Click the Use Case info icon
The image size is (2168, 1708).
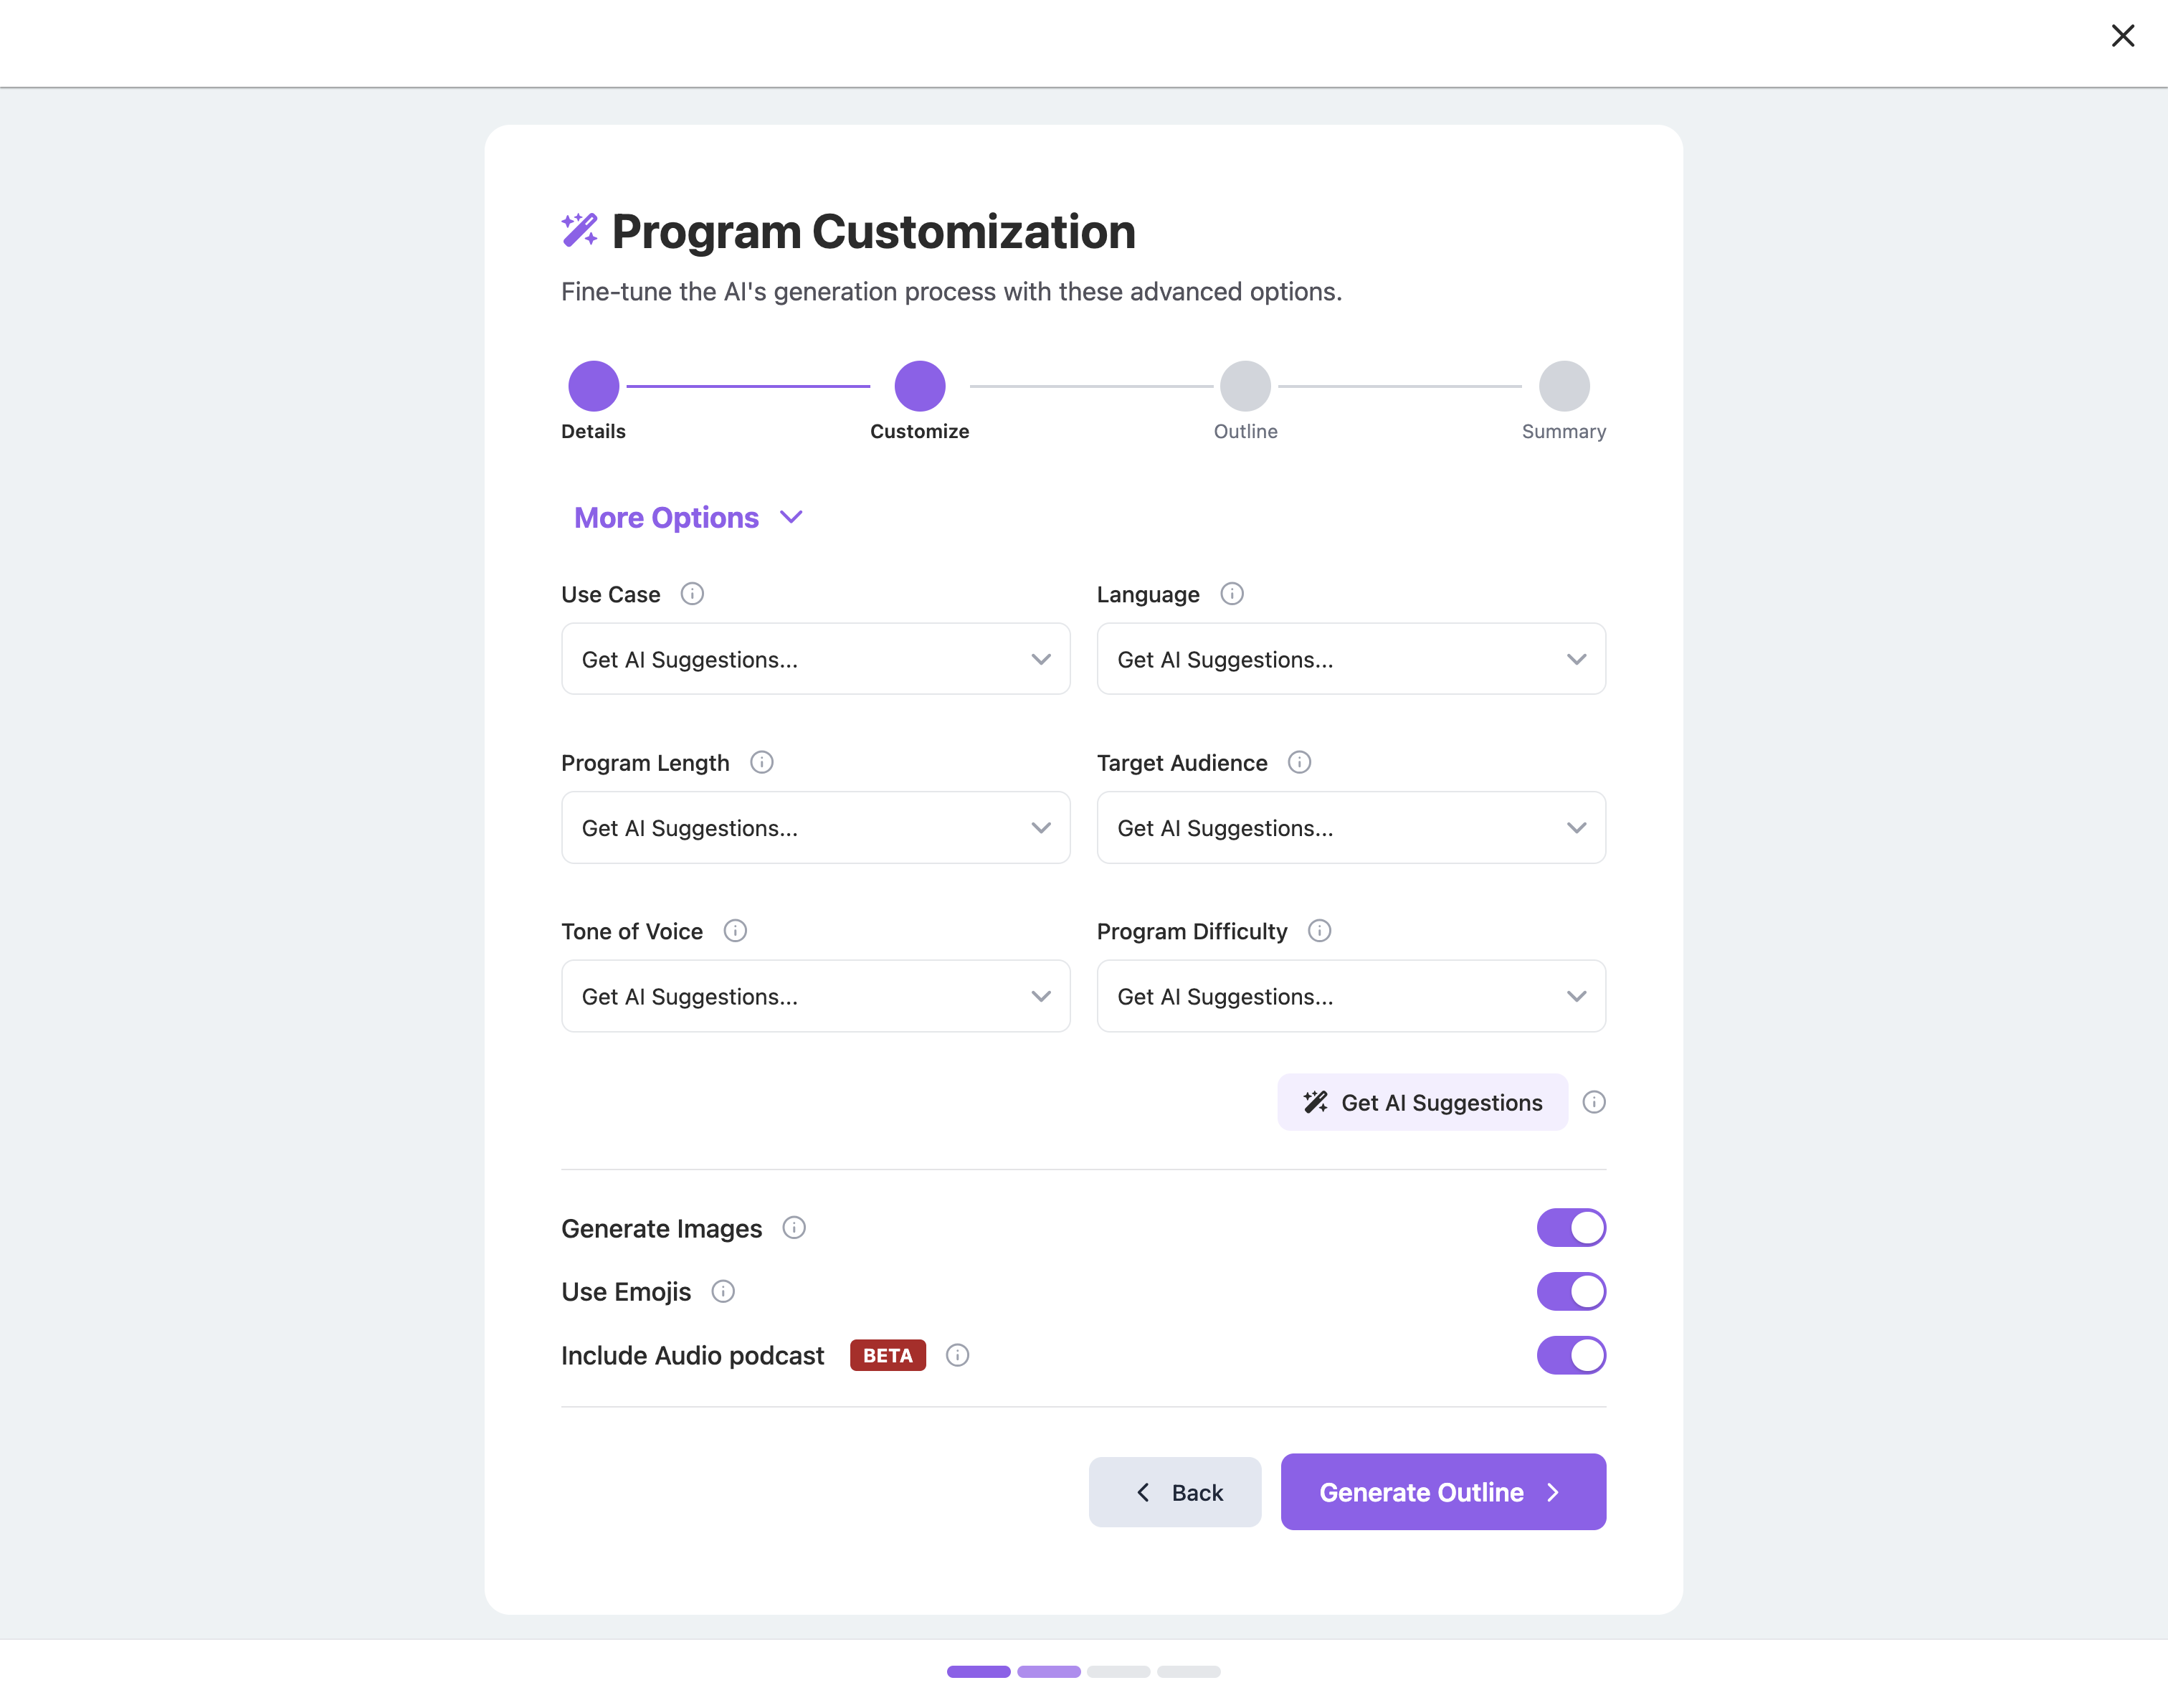pyautogui.click(x=692, y=594)
